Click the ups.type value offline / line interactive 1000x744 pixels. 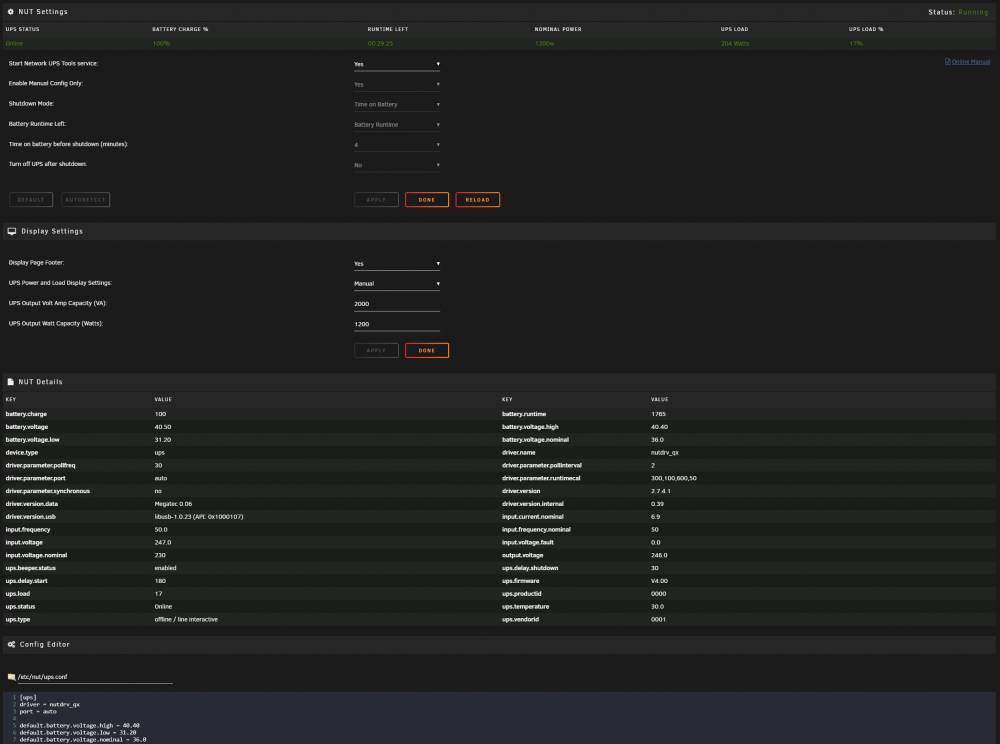(x=186, y=619)
